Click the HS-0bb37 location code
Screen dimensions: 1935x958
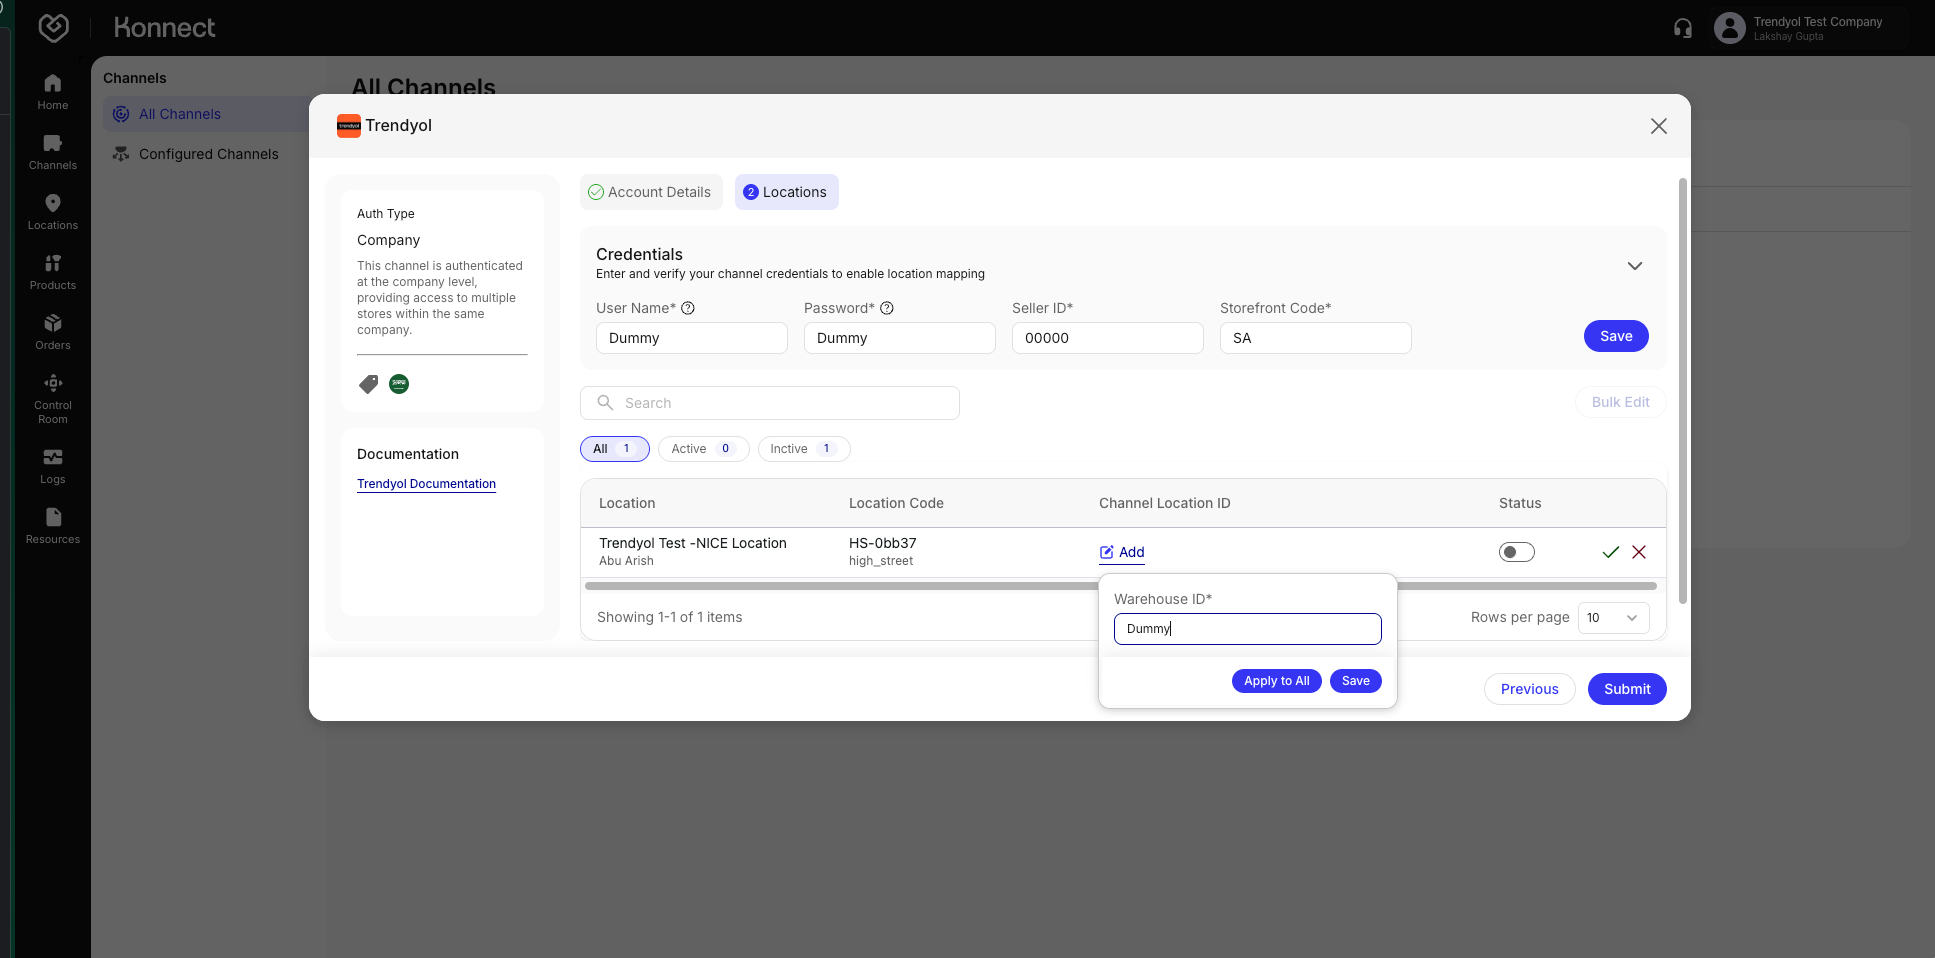[x=883, y=543]
